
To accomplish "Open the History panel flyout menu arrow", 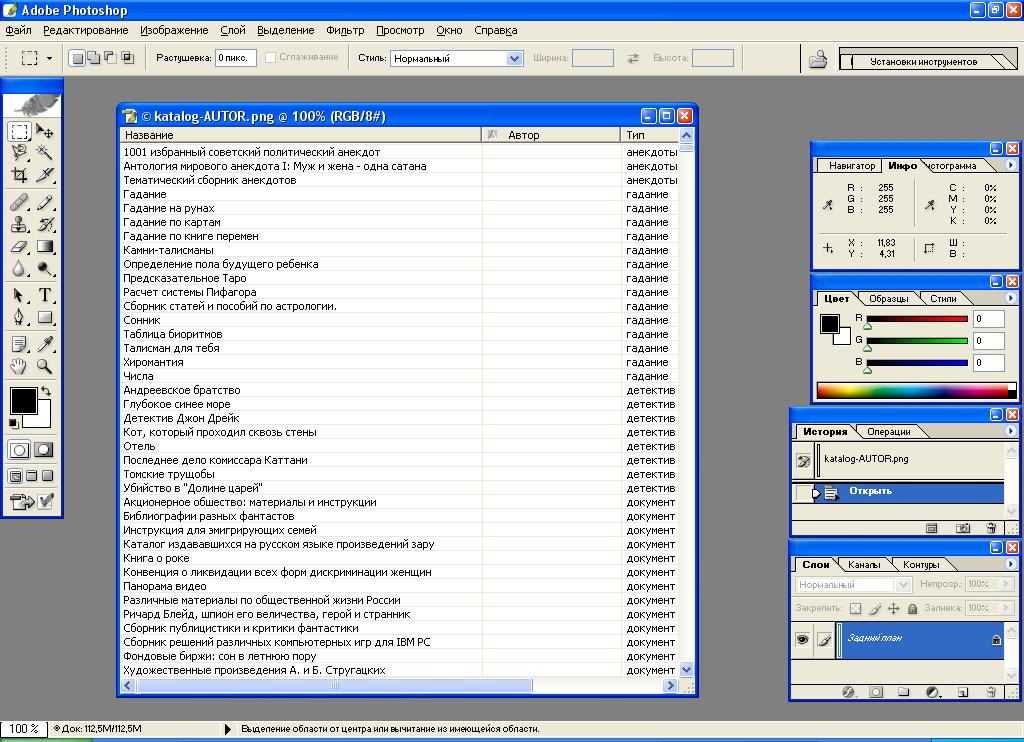I will click(1010, 431).
